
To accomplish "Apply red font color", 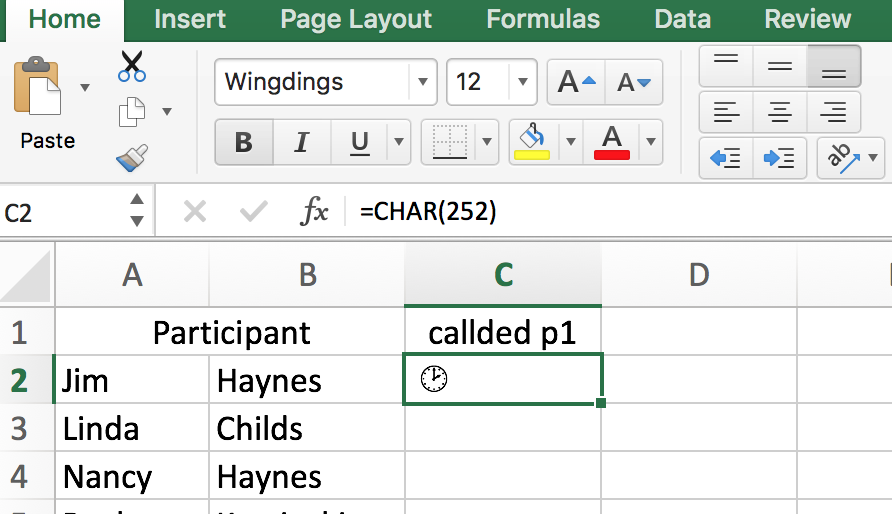I will point(612,142).
